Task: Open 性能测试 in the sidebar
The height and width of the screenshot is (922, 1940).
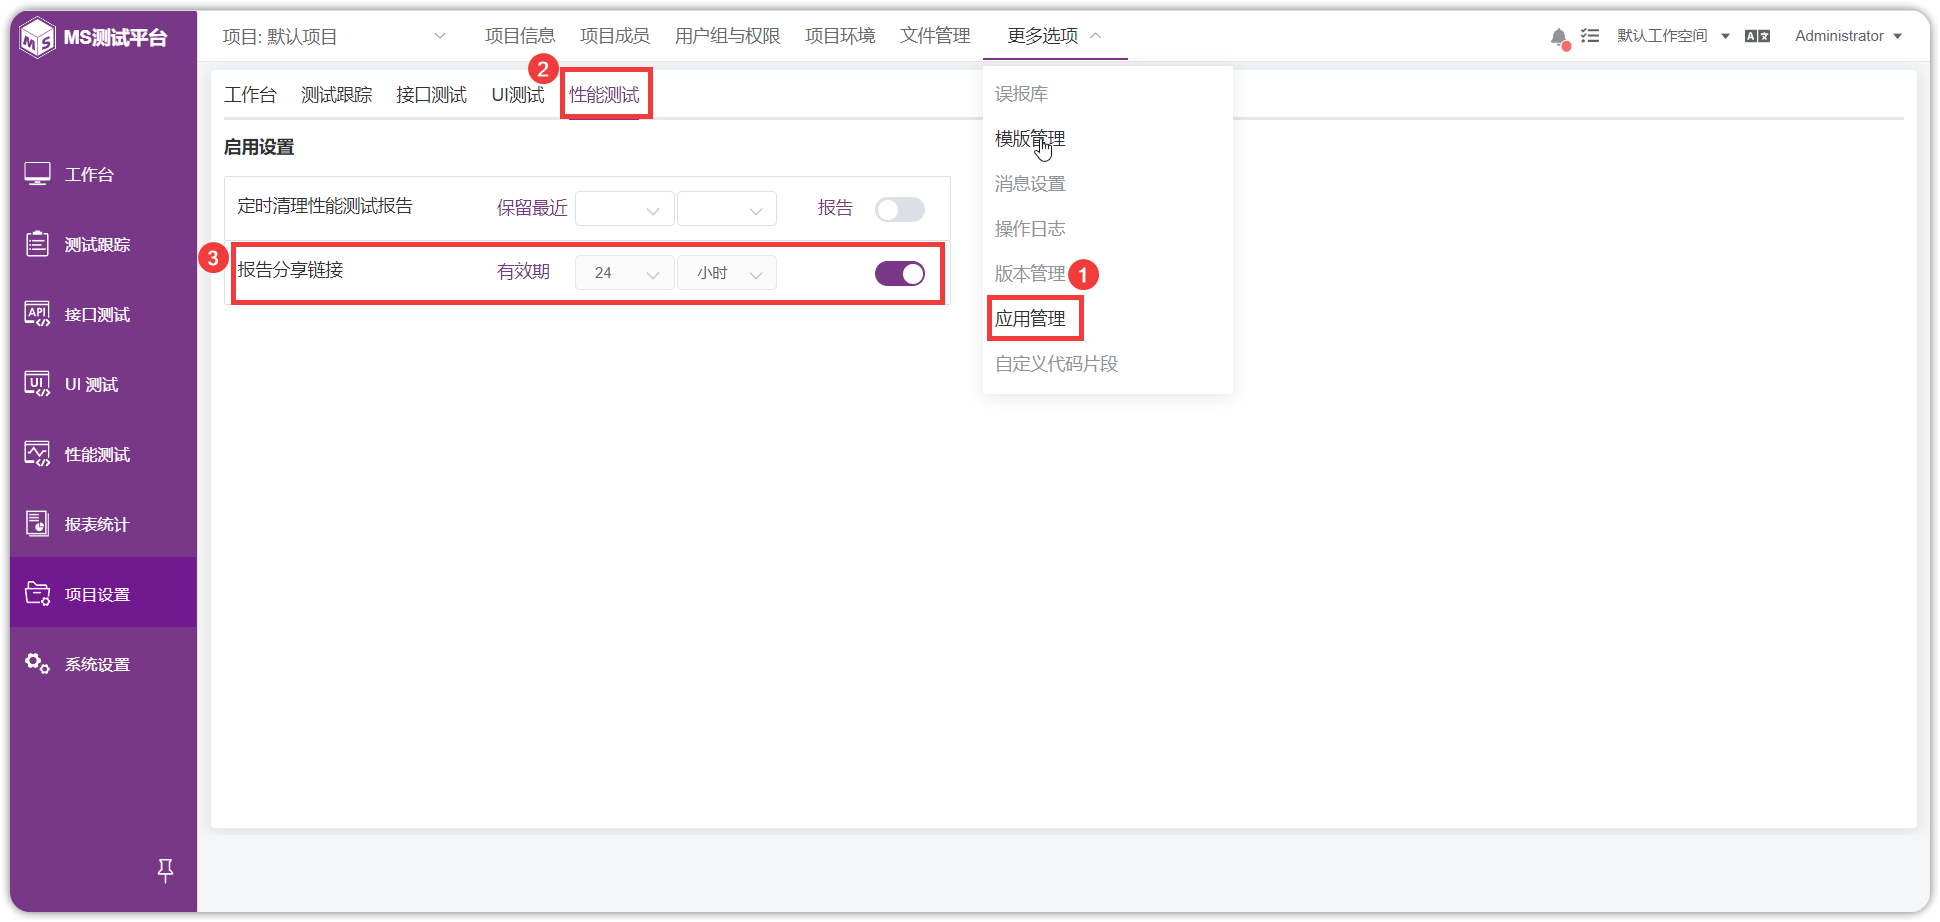Action: coord(103,454)
